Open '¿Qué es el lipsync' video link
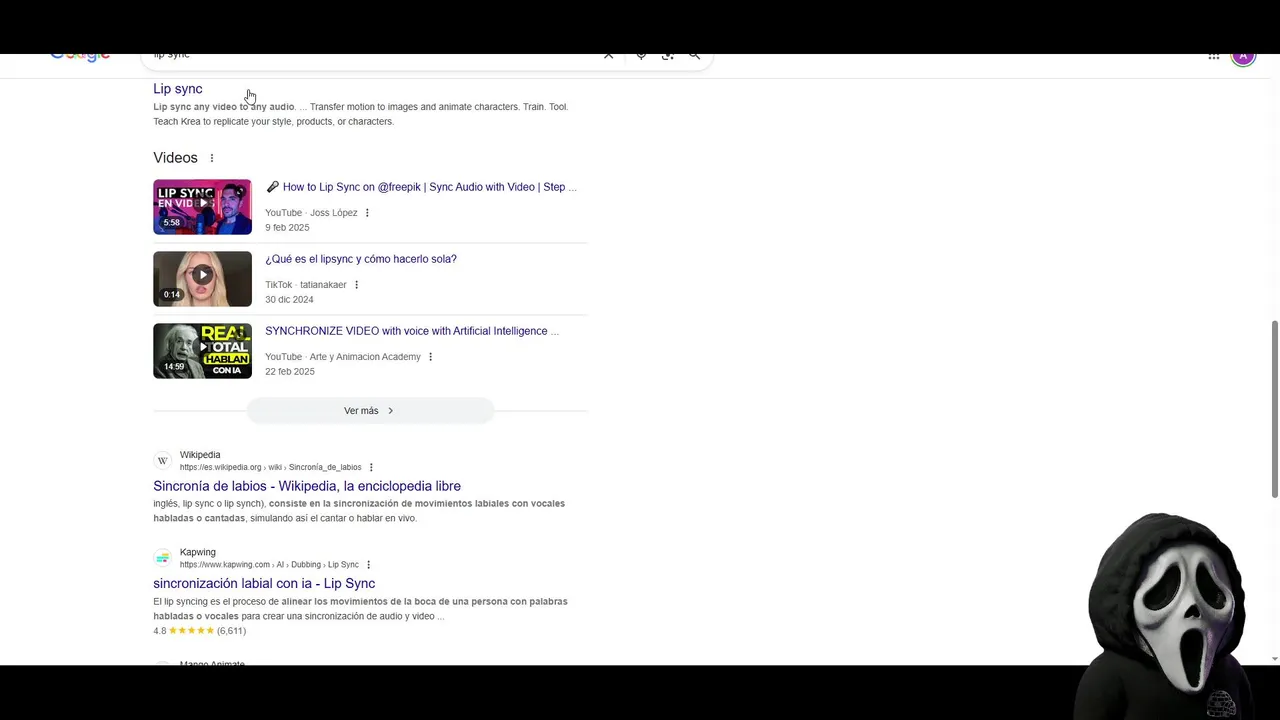 pyautogui.click(x=361, y=259)
